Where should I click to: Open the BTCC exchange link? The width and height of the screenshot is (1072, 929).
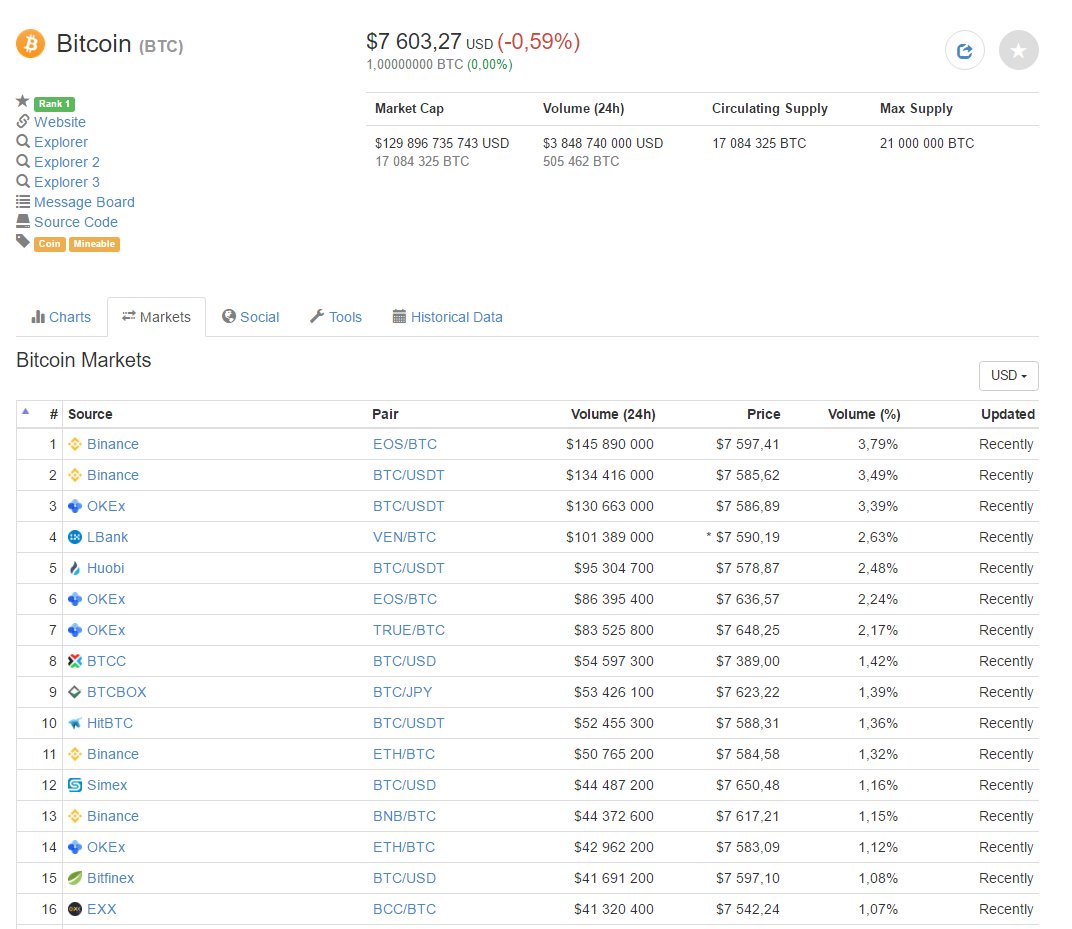click(x=106, y=661)
